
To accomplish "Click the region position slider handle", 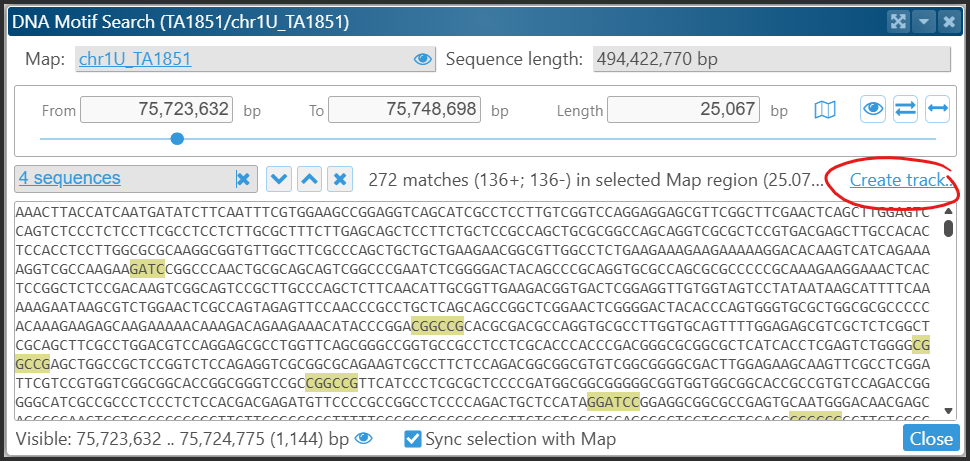I will 177,139.
